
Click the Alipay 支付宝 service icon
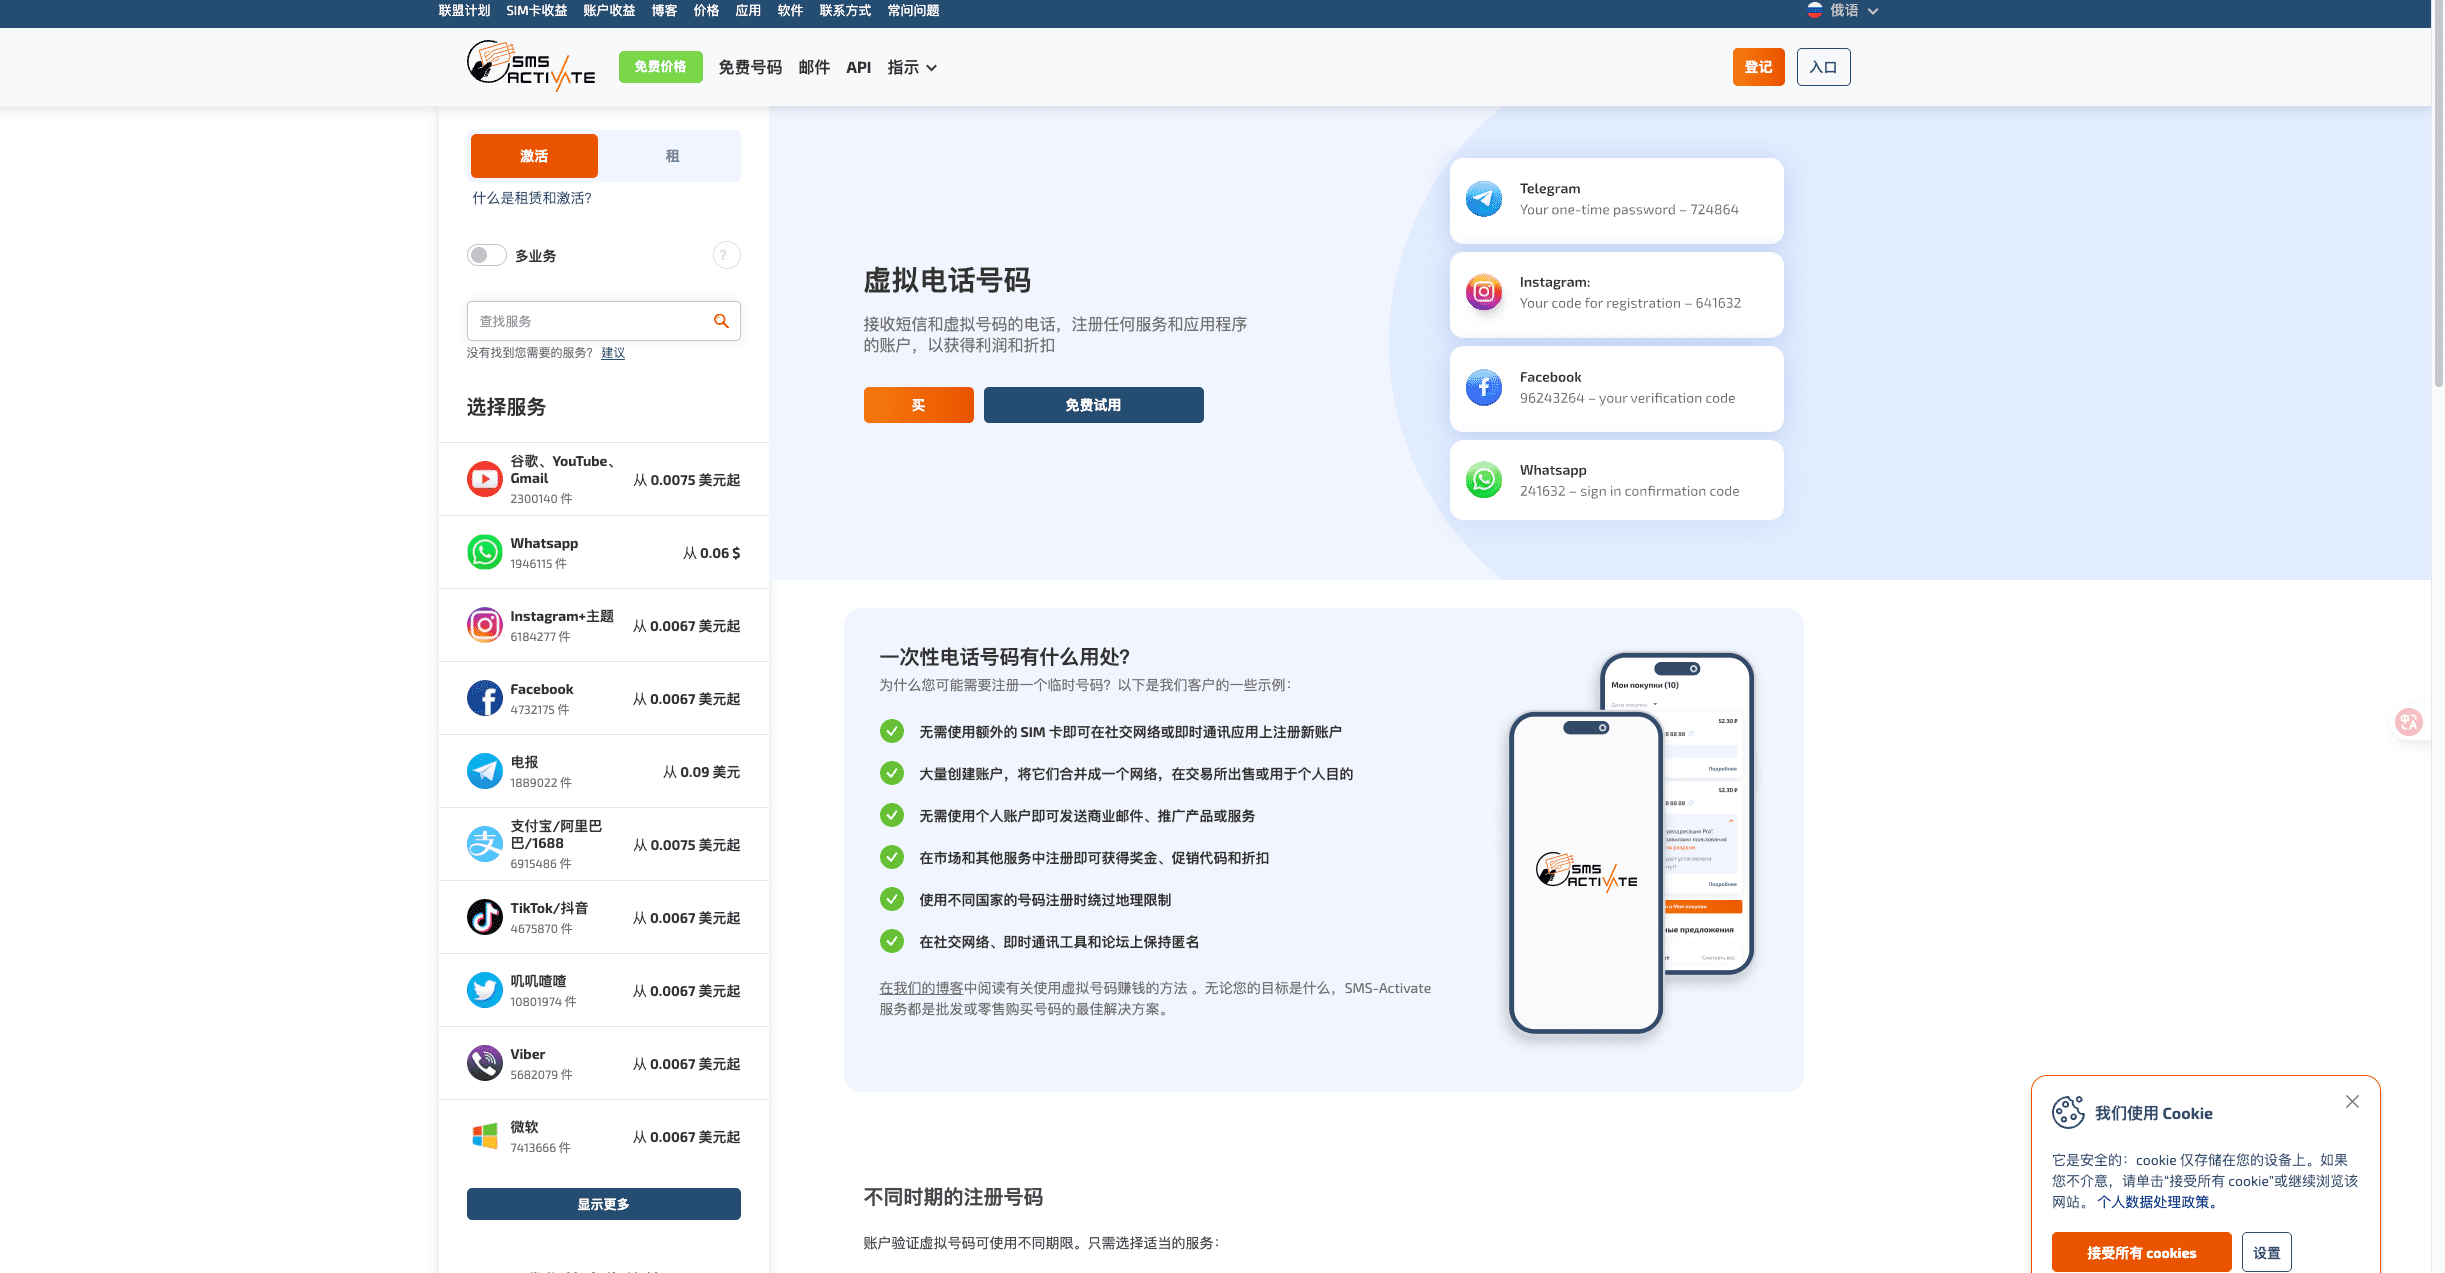tap(485, 844)
